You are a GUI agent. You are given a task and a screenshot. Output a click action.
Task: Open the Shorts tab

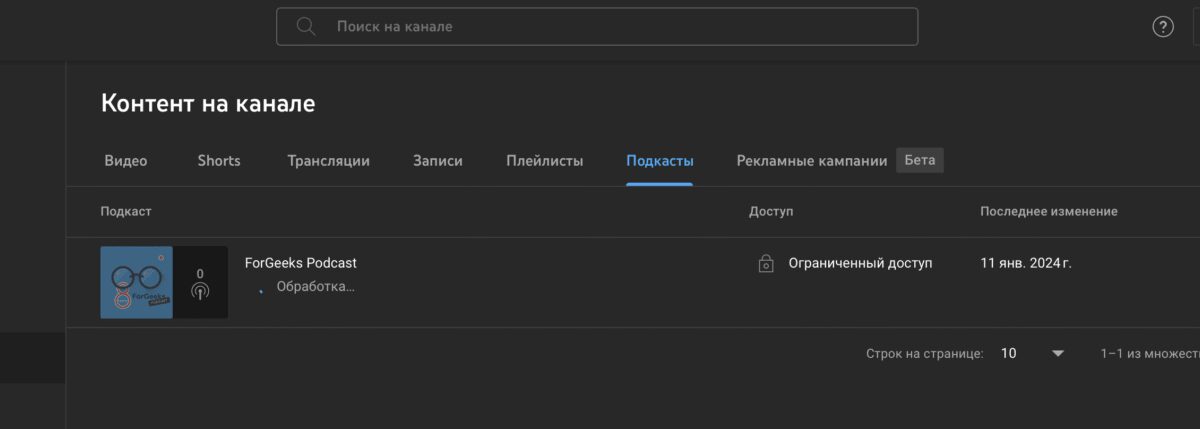coord(219,161)
